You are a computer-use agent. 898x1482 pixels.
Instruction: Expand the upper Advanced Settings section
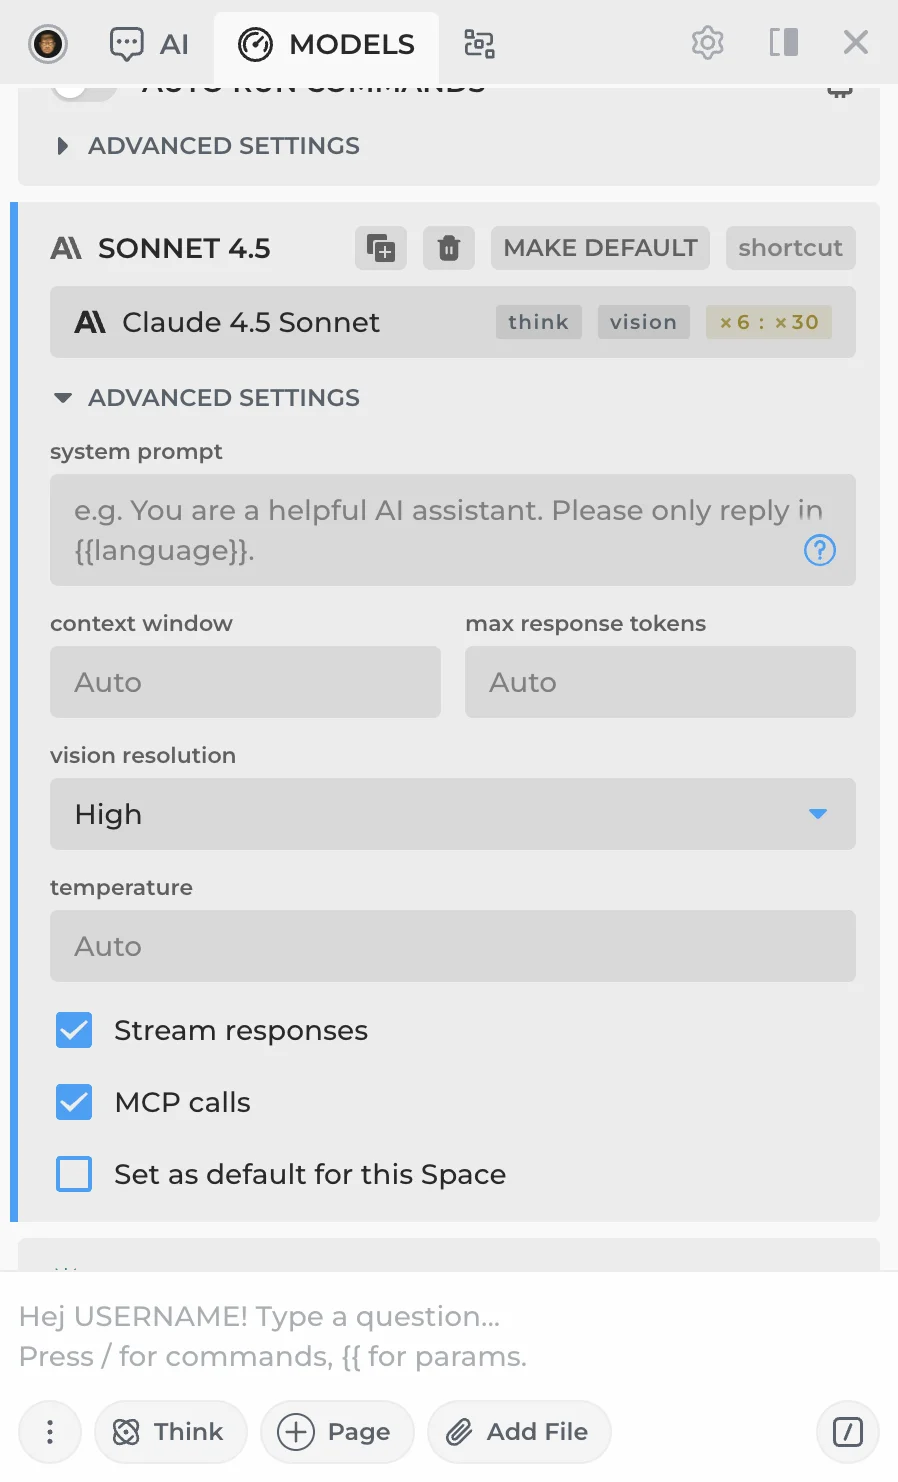click(x=206, y=146)
